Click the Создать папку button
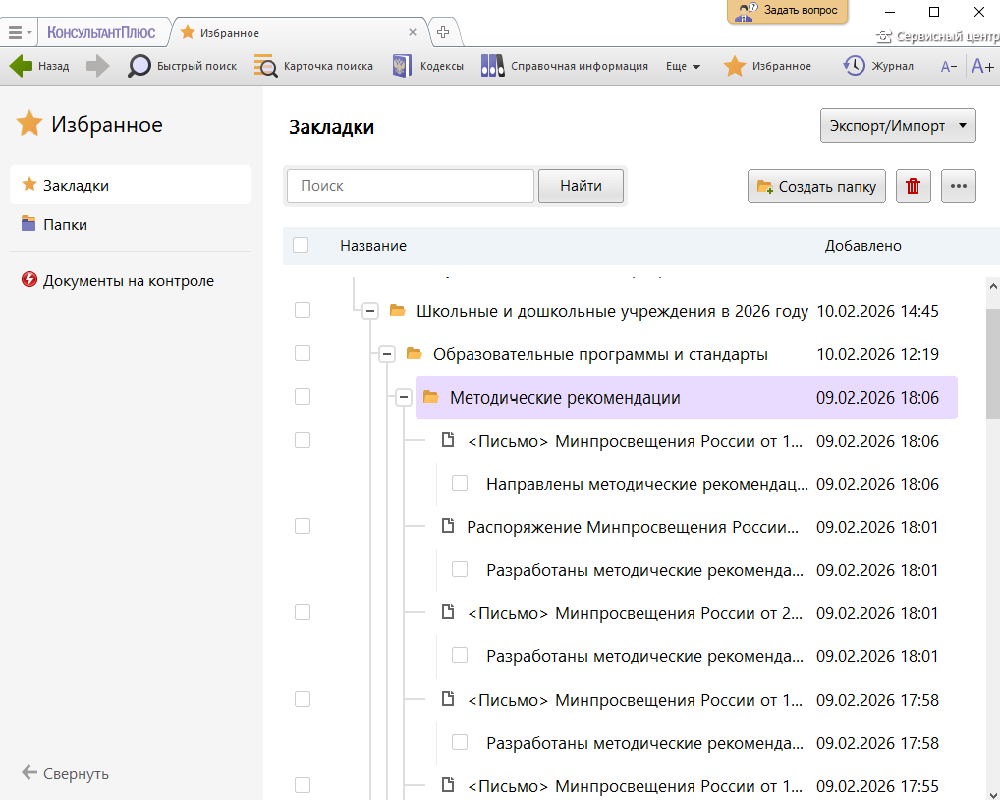 point(817,186)
